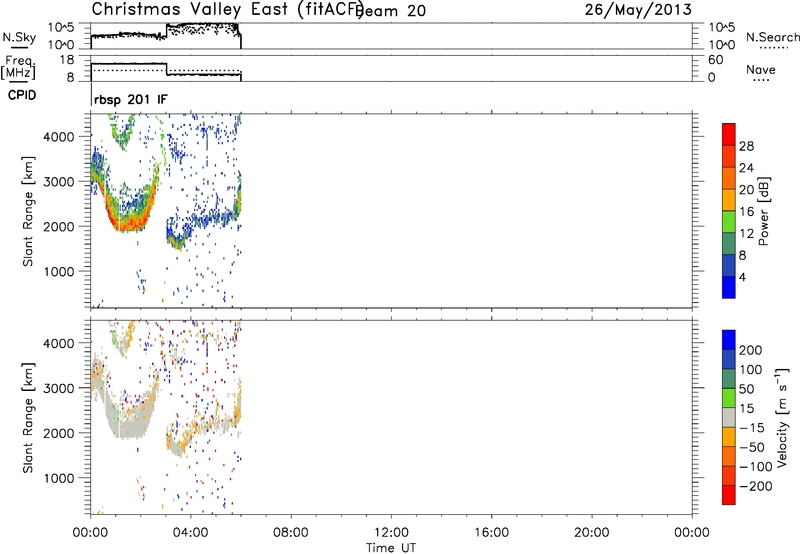Click the red top of power colorbar
This screenshot has height=554, width=800.
(729, 132)
